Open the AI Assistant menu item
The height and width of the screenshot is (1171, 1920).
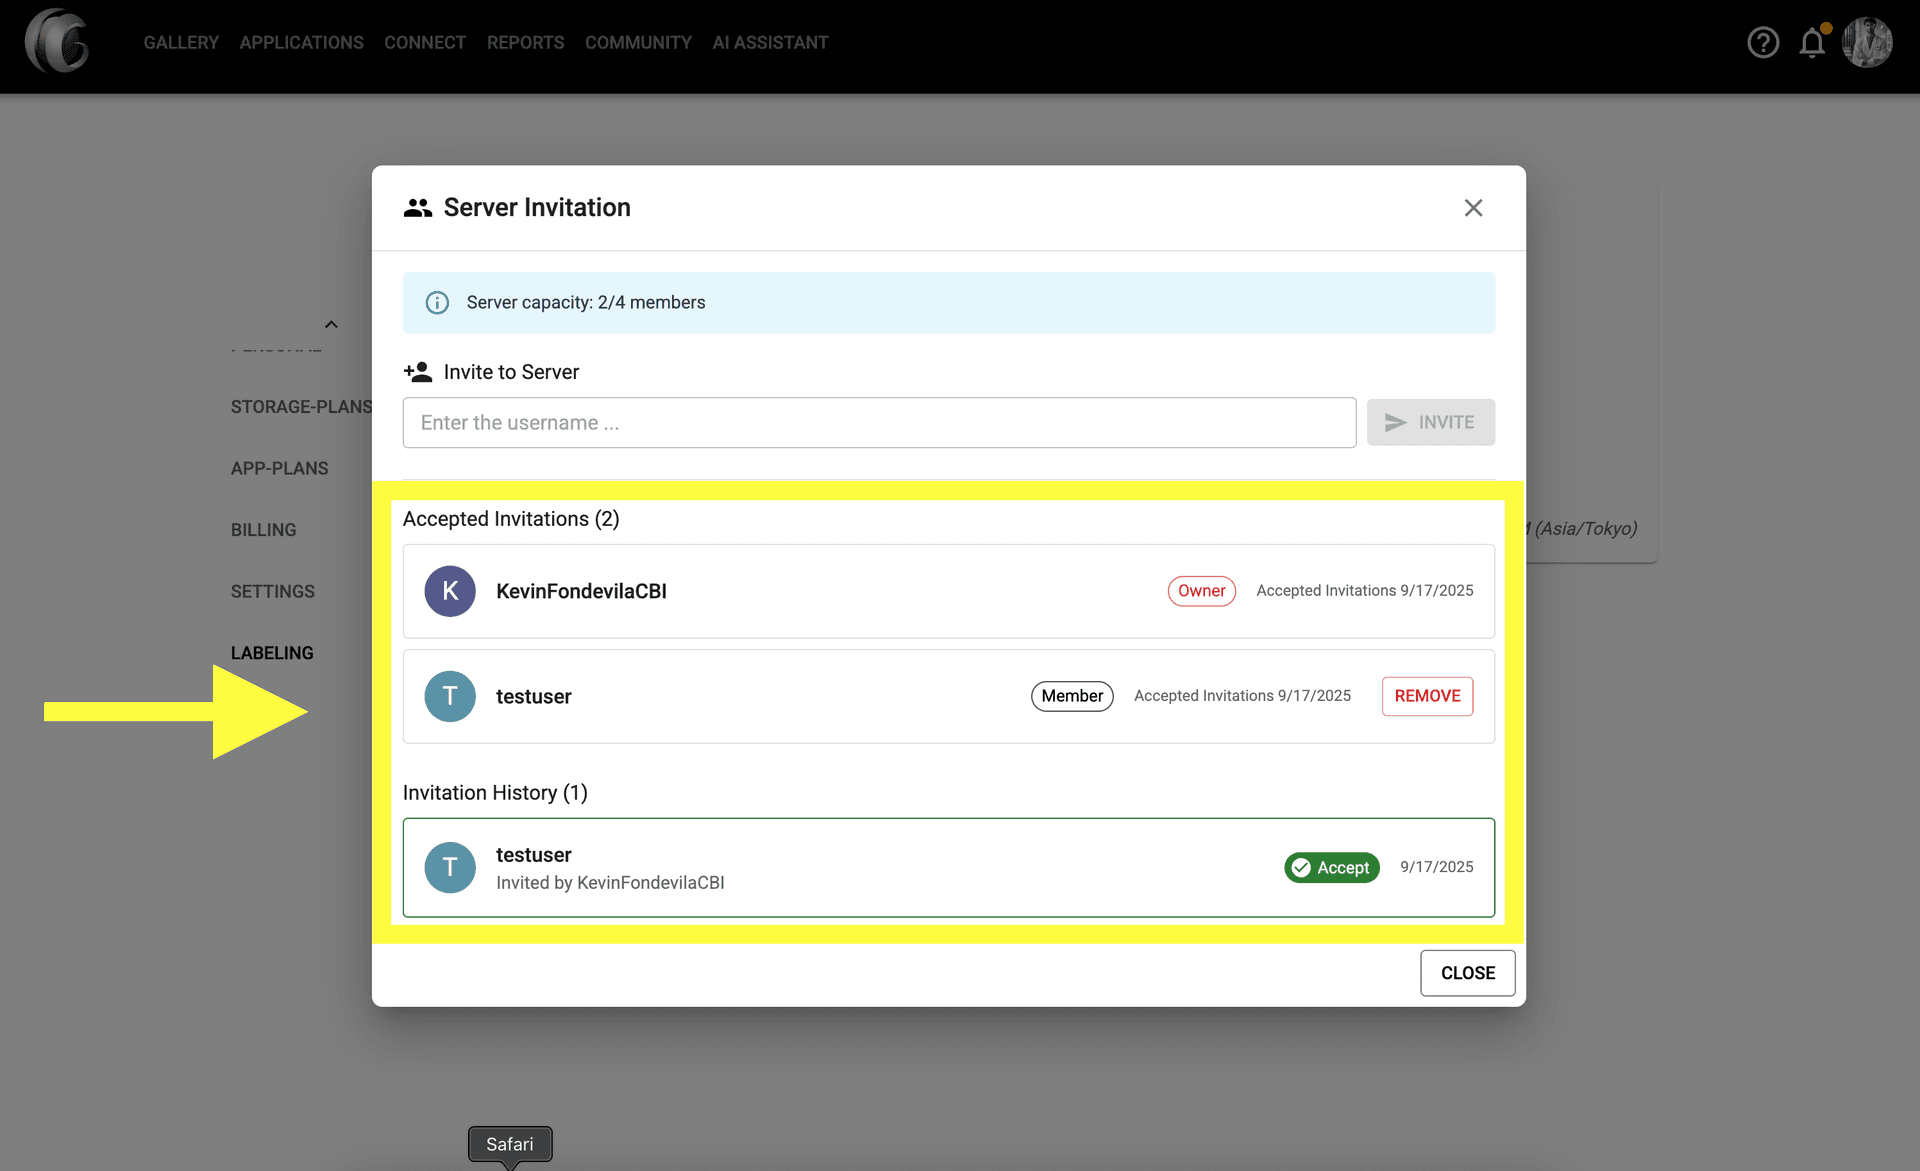pyautogui.click(x=770, y=43)
